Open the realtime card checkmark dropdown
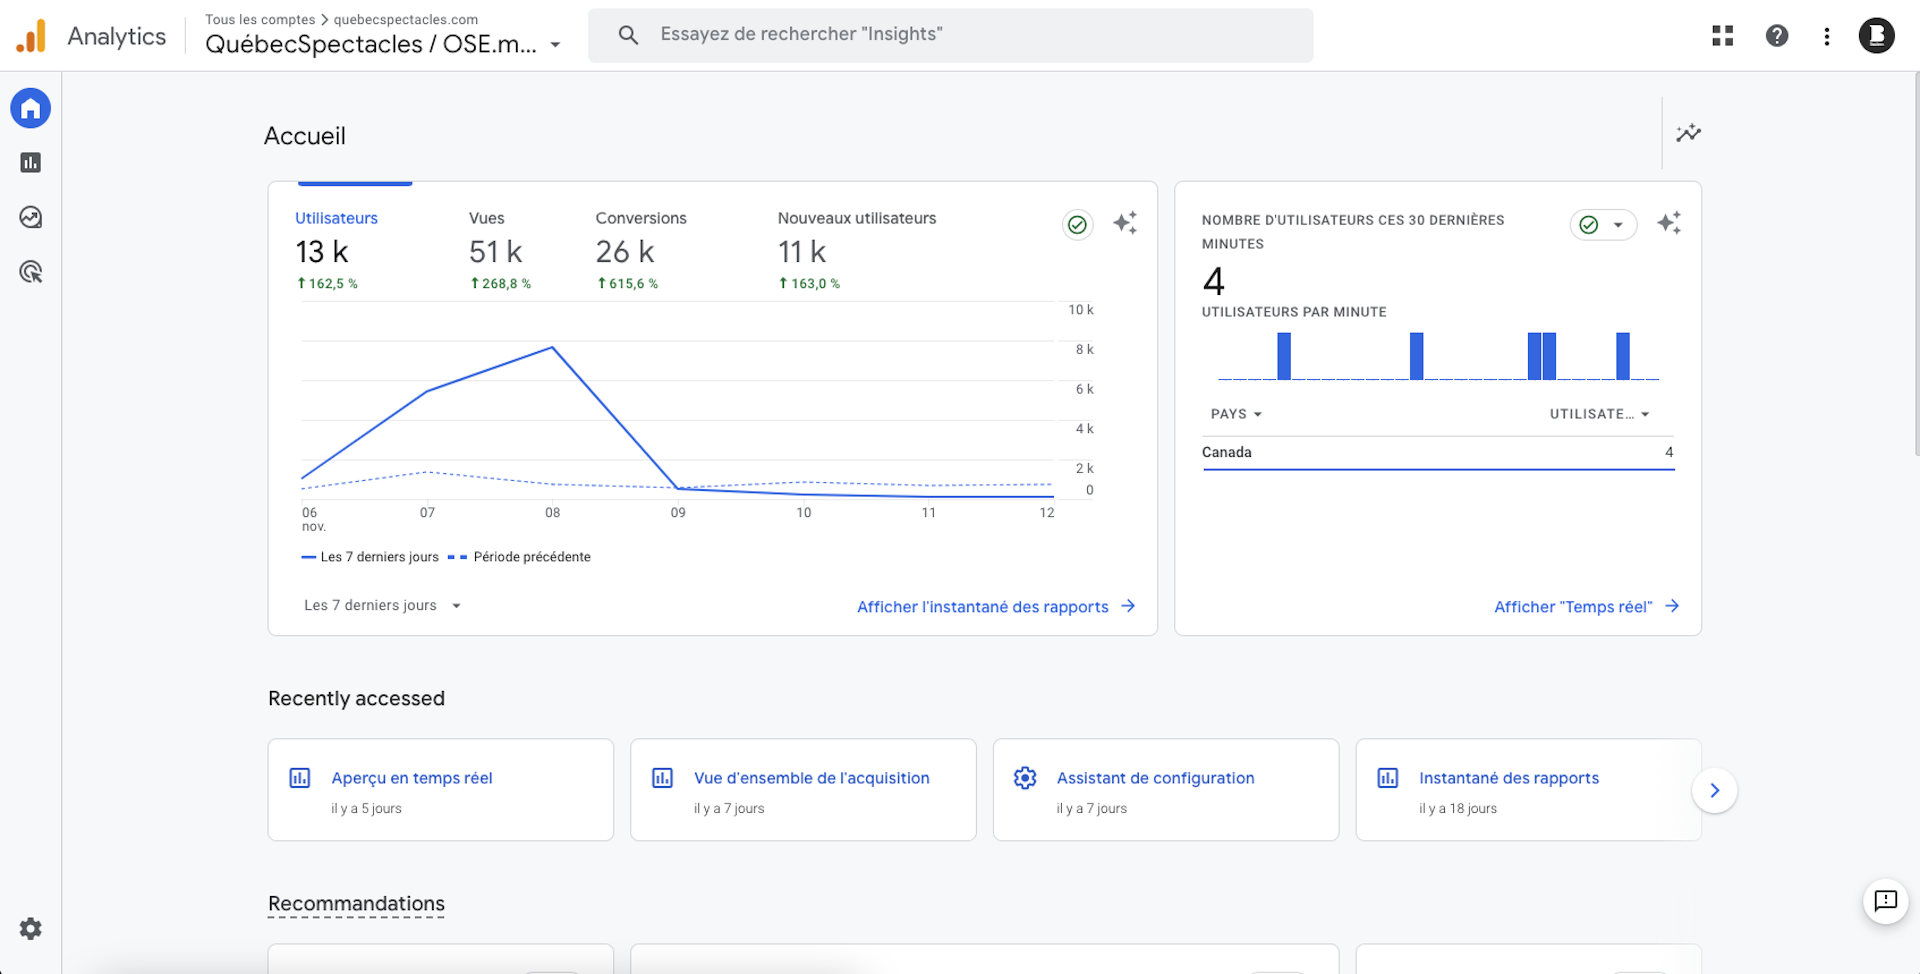 point(1602,225)
